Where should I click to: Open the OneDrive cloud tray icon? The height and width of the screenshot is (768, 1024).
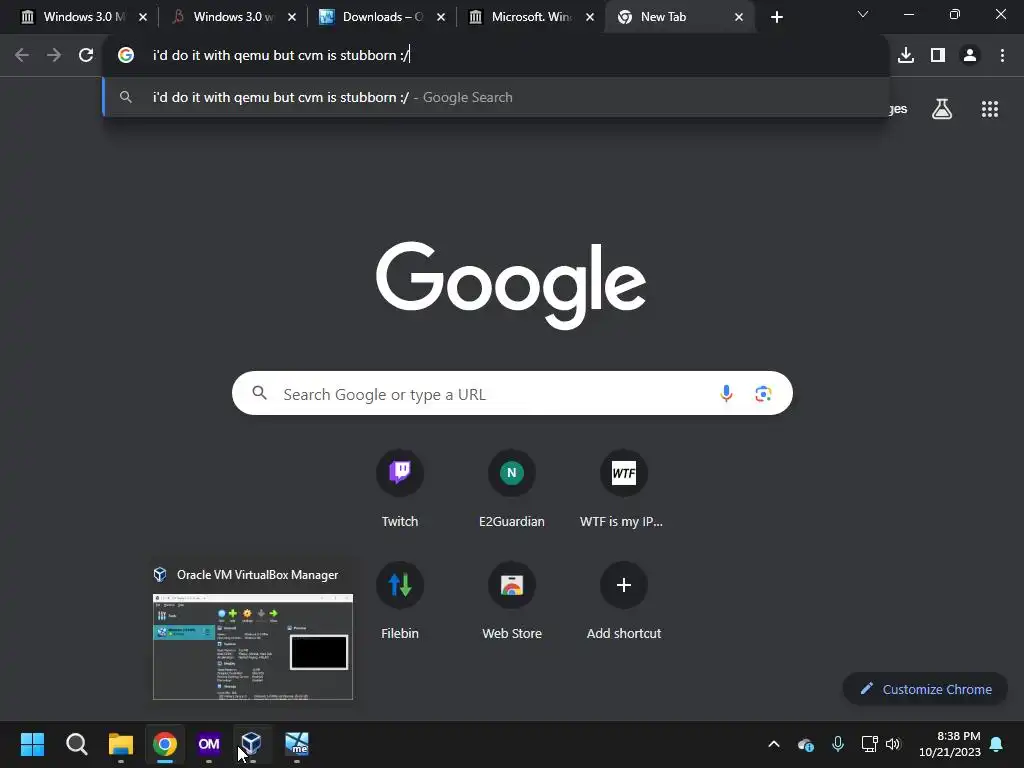[x=805, y=744]
